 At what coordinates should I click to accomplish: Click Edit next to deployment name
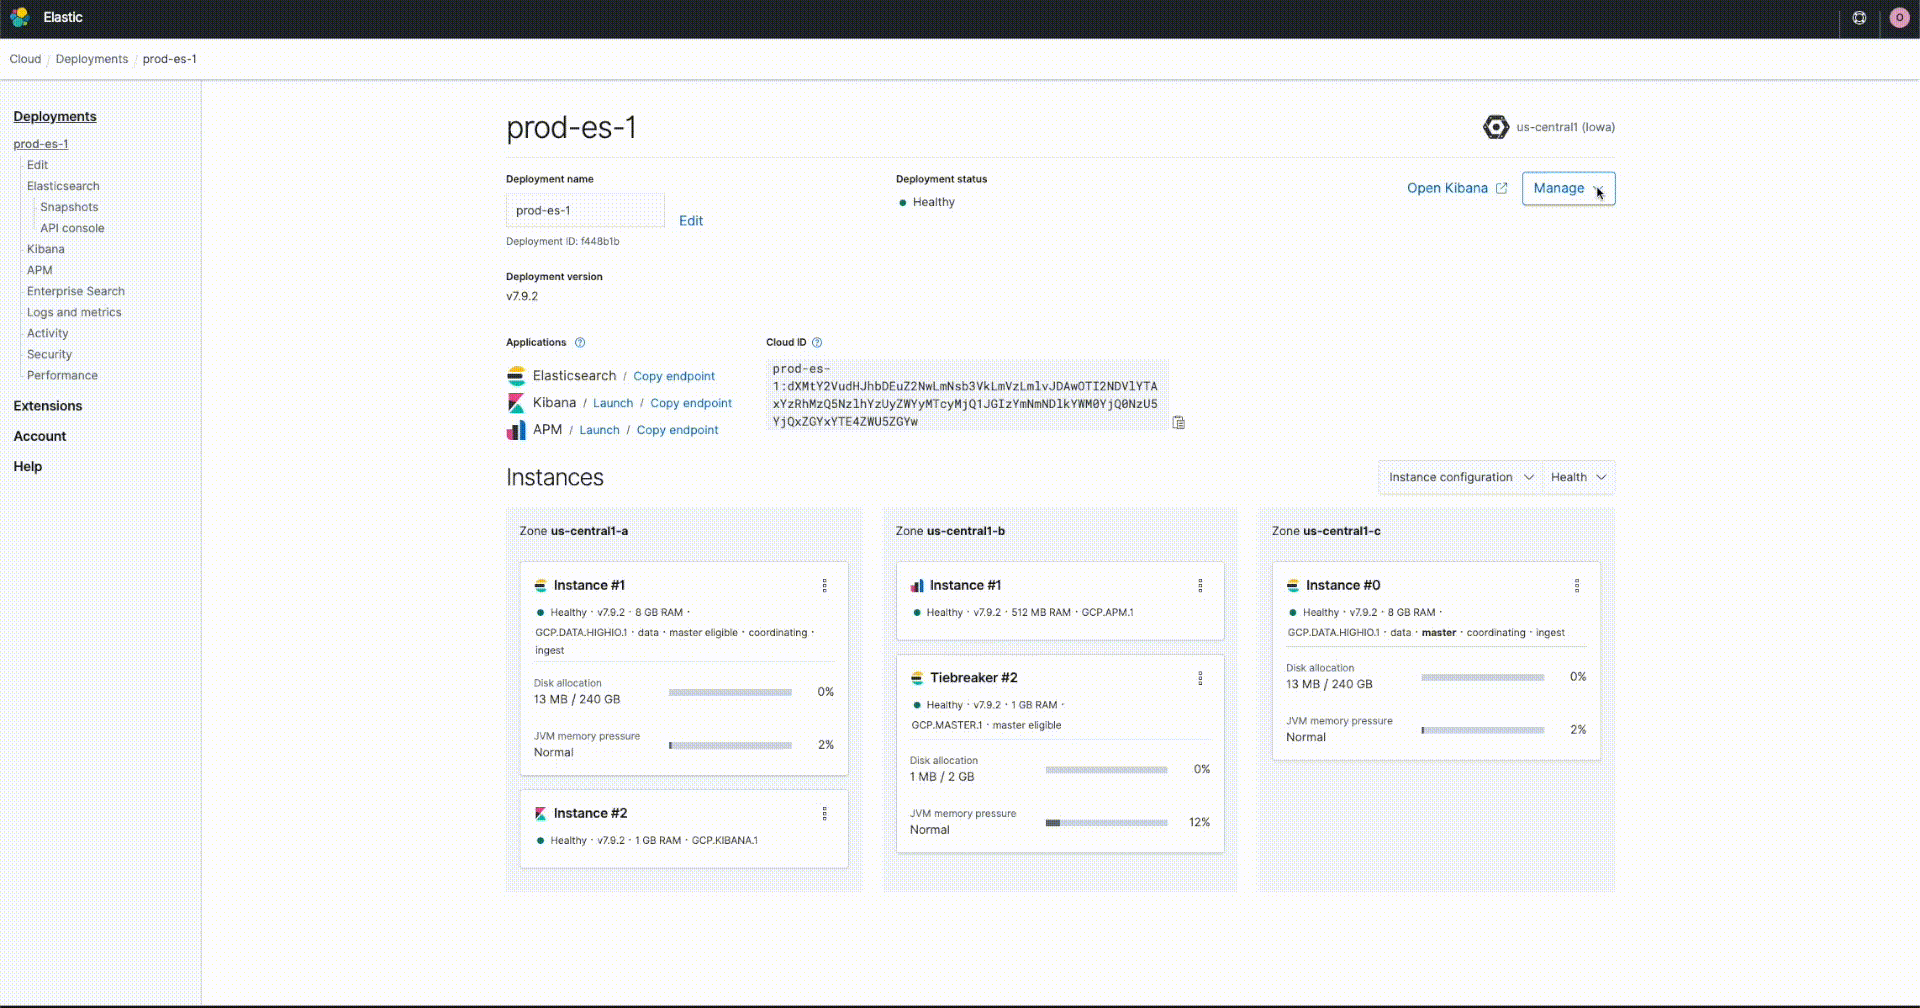click(x=691, y=221)
